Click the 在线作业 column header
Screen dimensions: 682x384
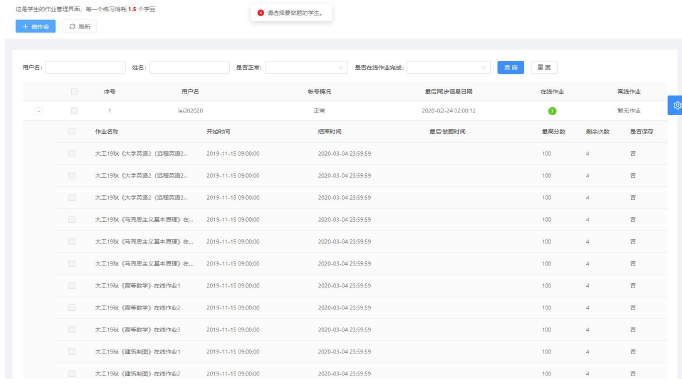point(552,92)
